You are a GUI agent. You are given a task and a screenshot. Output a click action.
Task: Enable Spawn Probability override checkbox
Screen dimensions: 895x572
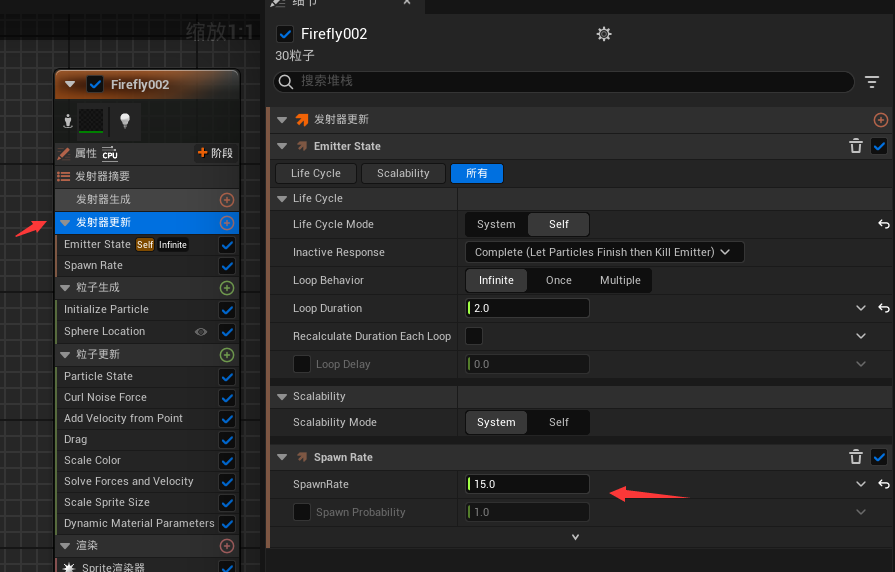point(301,512)
